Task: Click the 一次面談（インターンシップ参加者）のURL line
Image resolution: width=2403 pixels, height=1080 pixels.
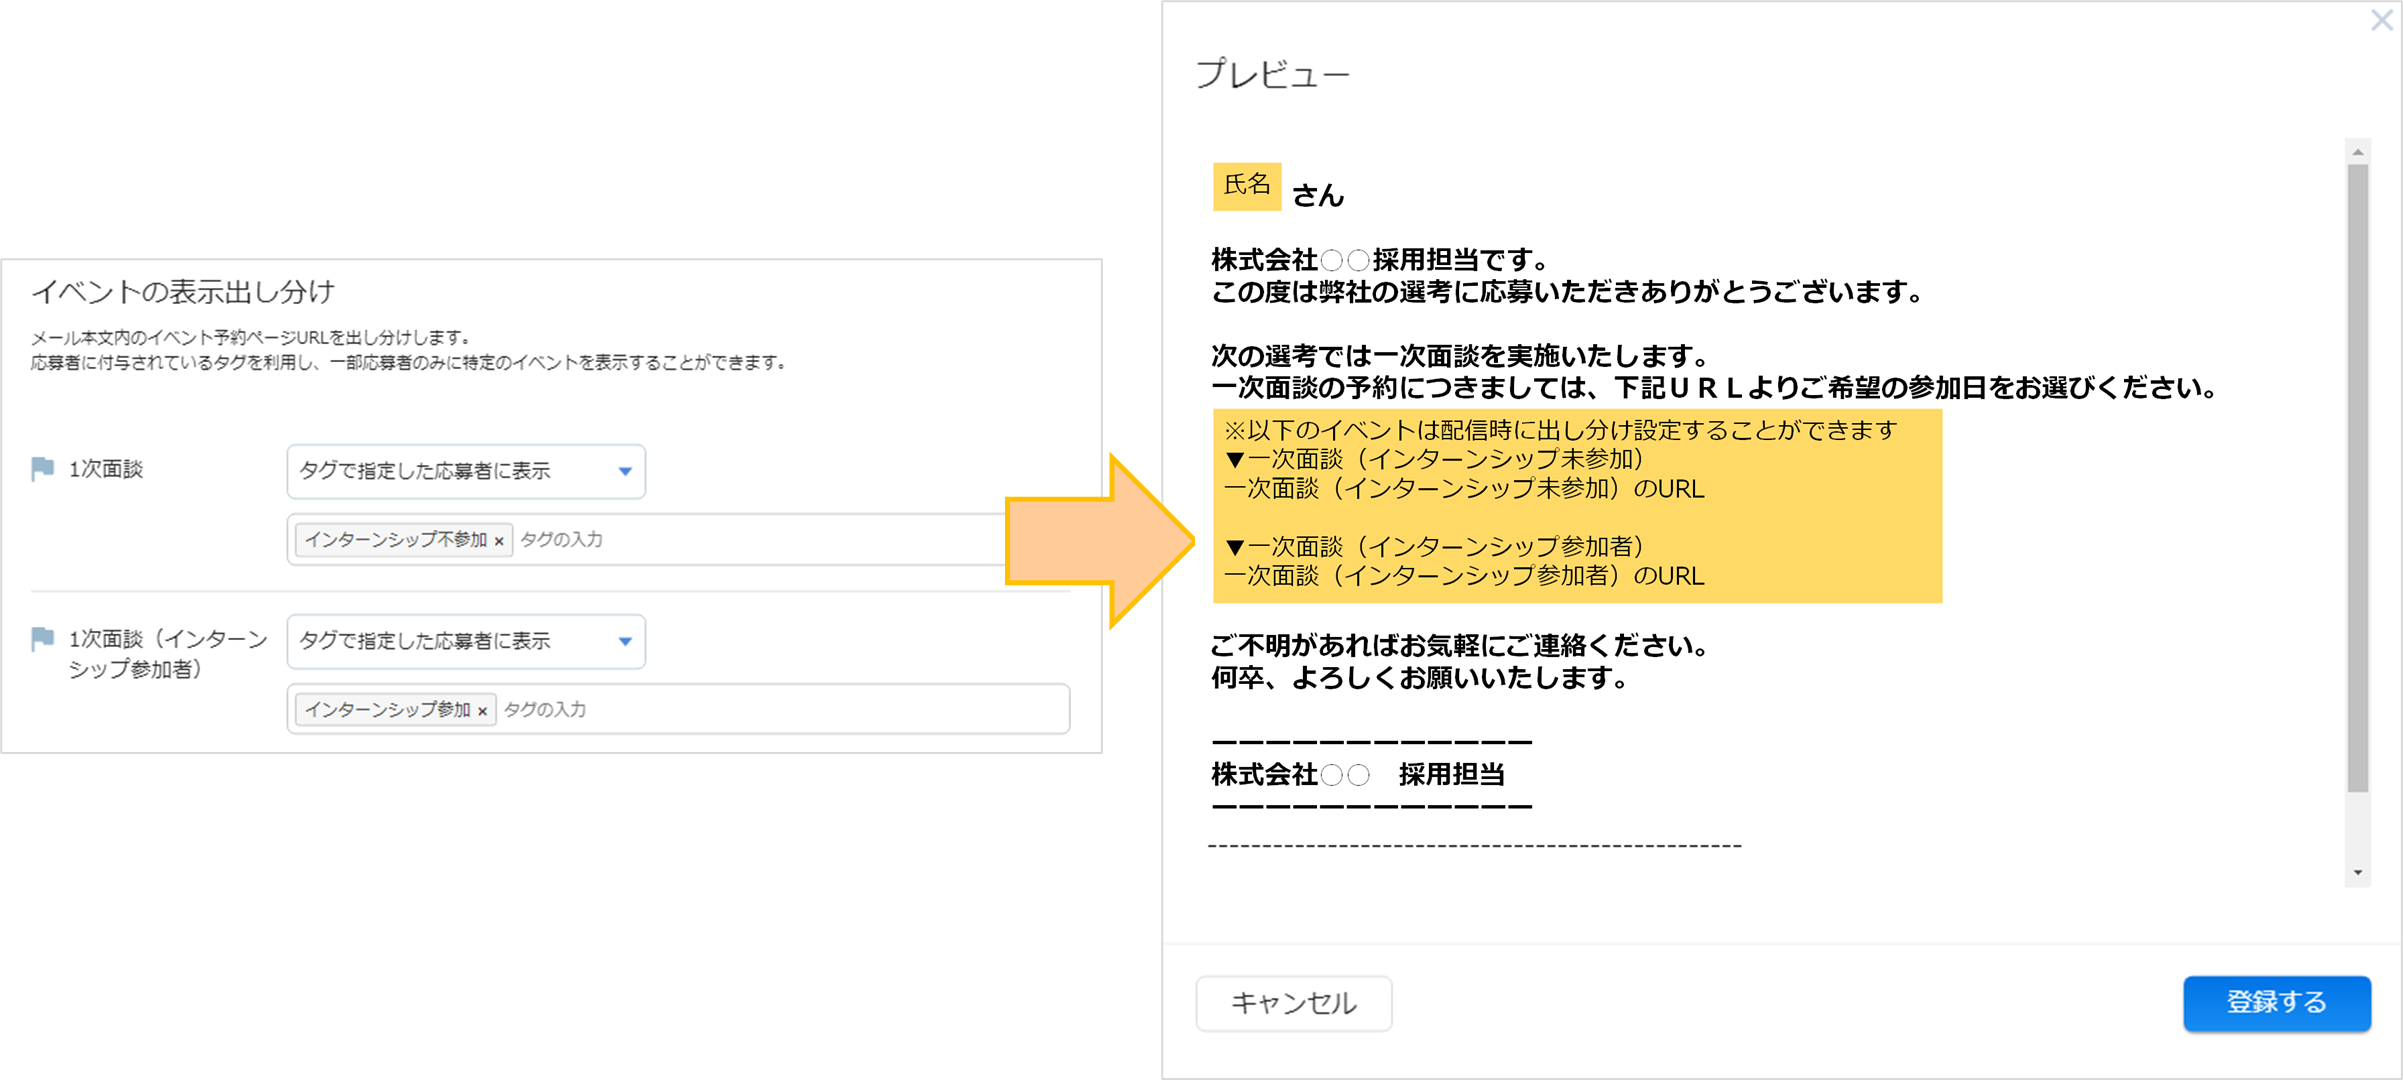Action: point(1464,576)
